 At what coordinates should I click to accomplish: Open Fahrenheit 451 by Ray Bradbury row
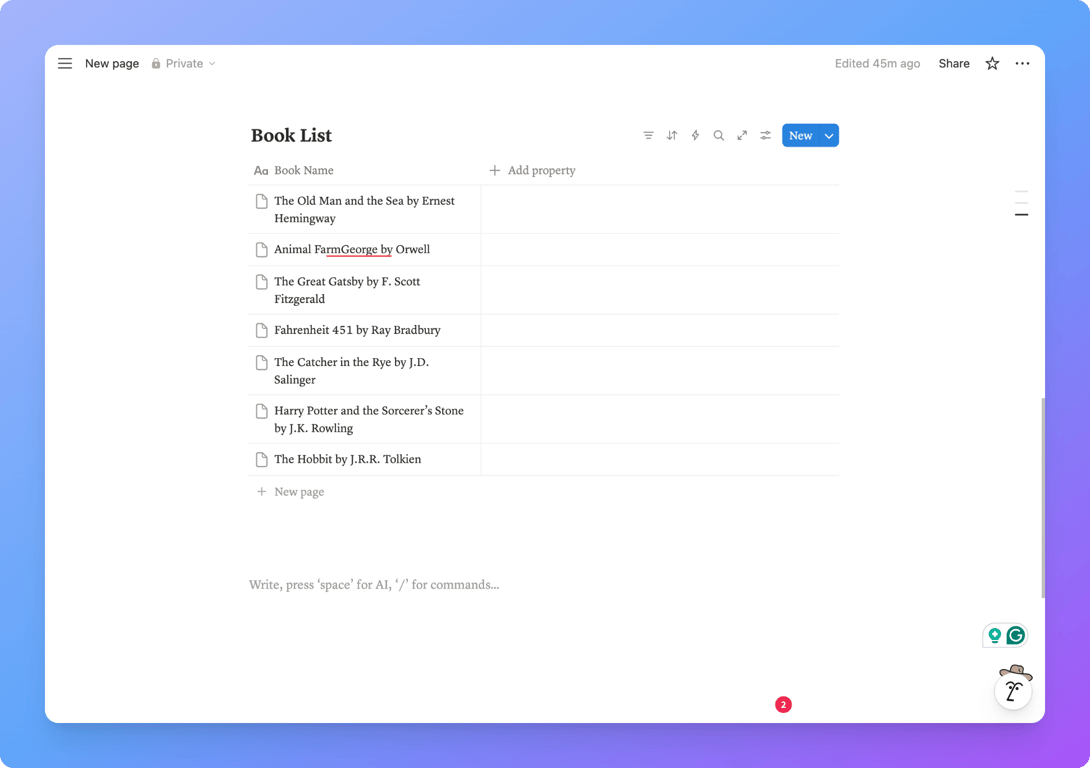pyautogui.click(x=357, y=330)
